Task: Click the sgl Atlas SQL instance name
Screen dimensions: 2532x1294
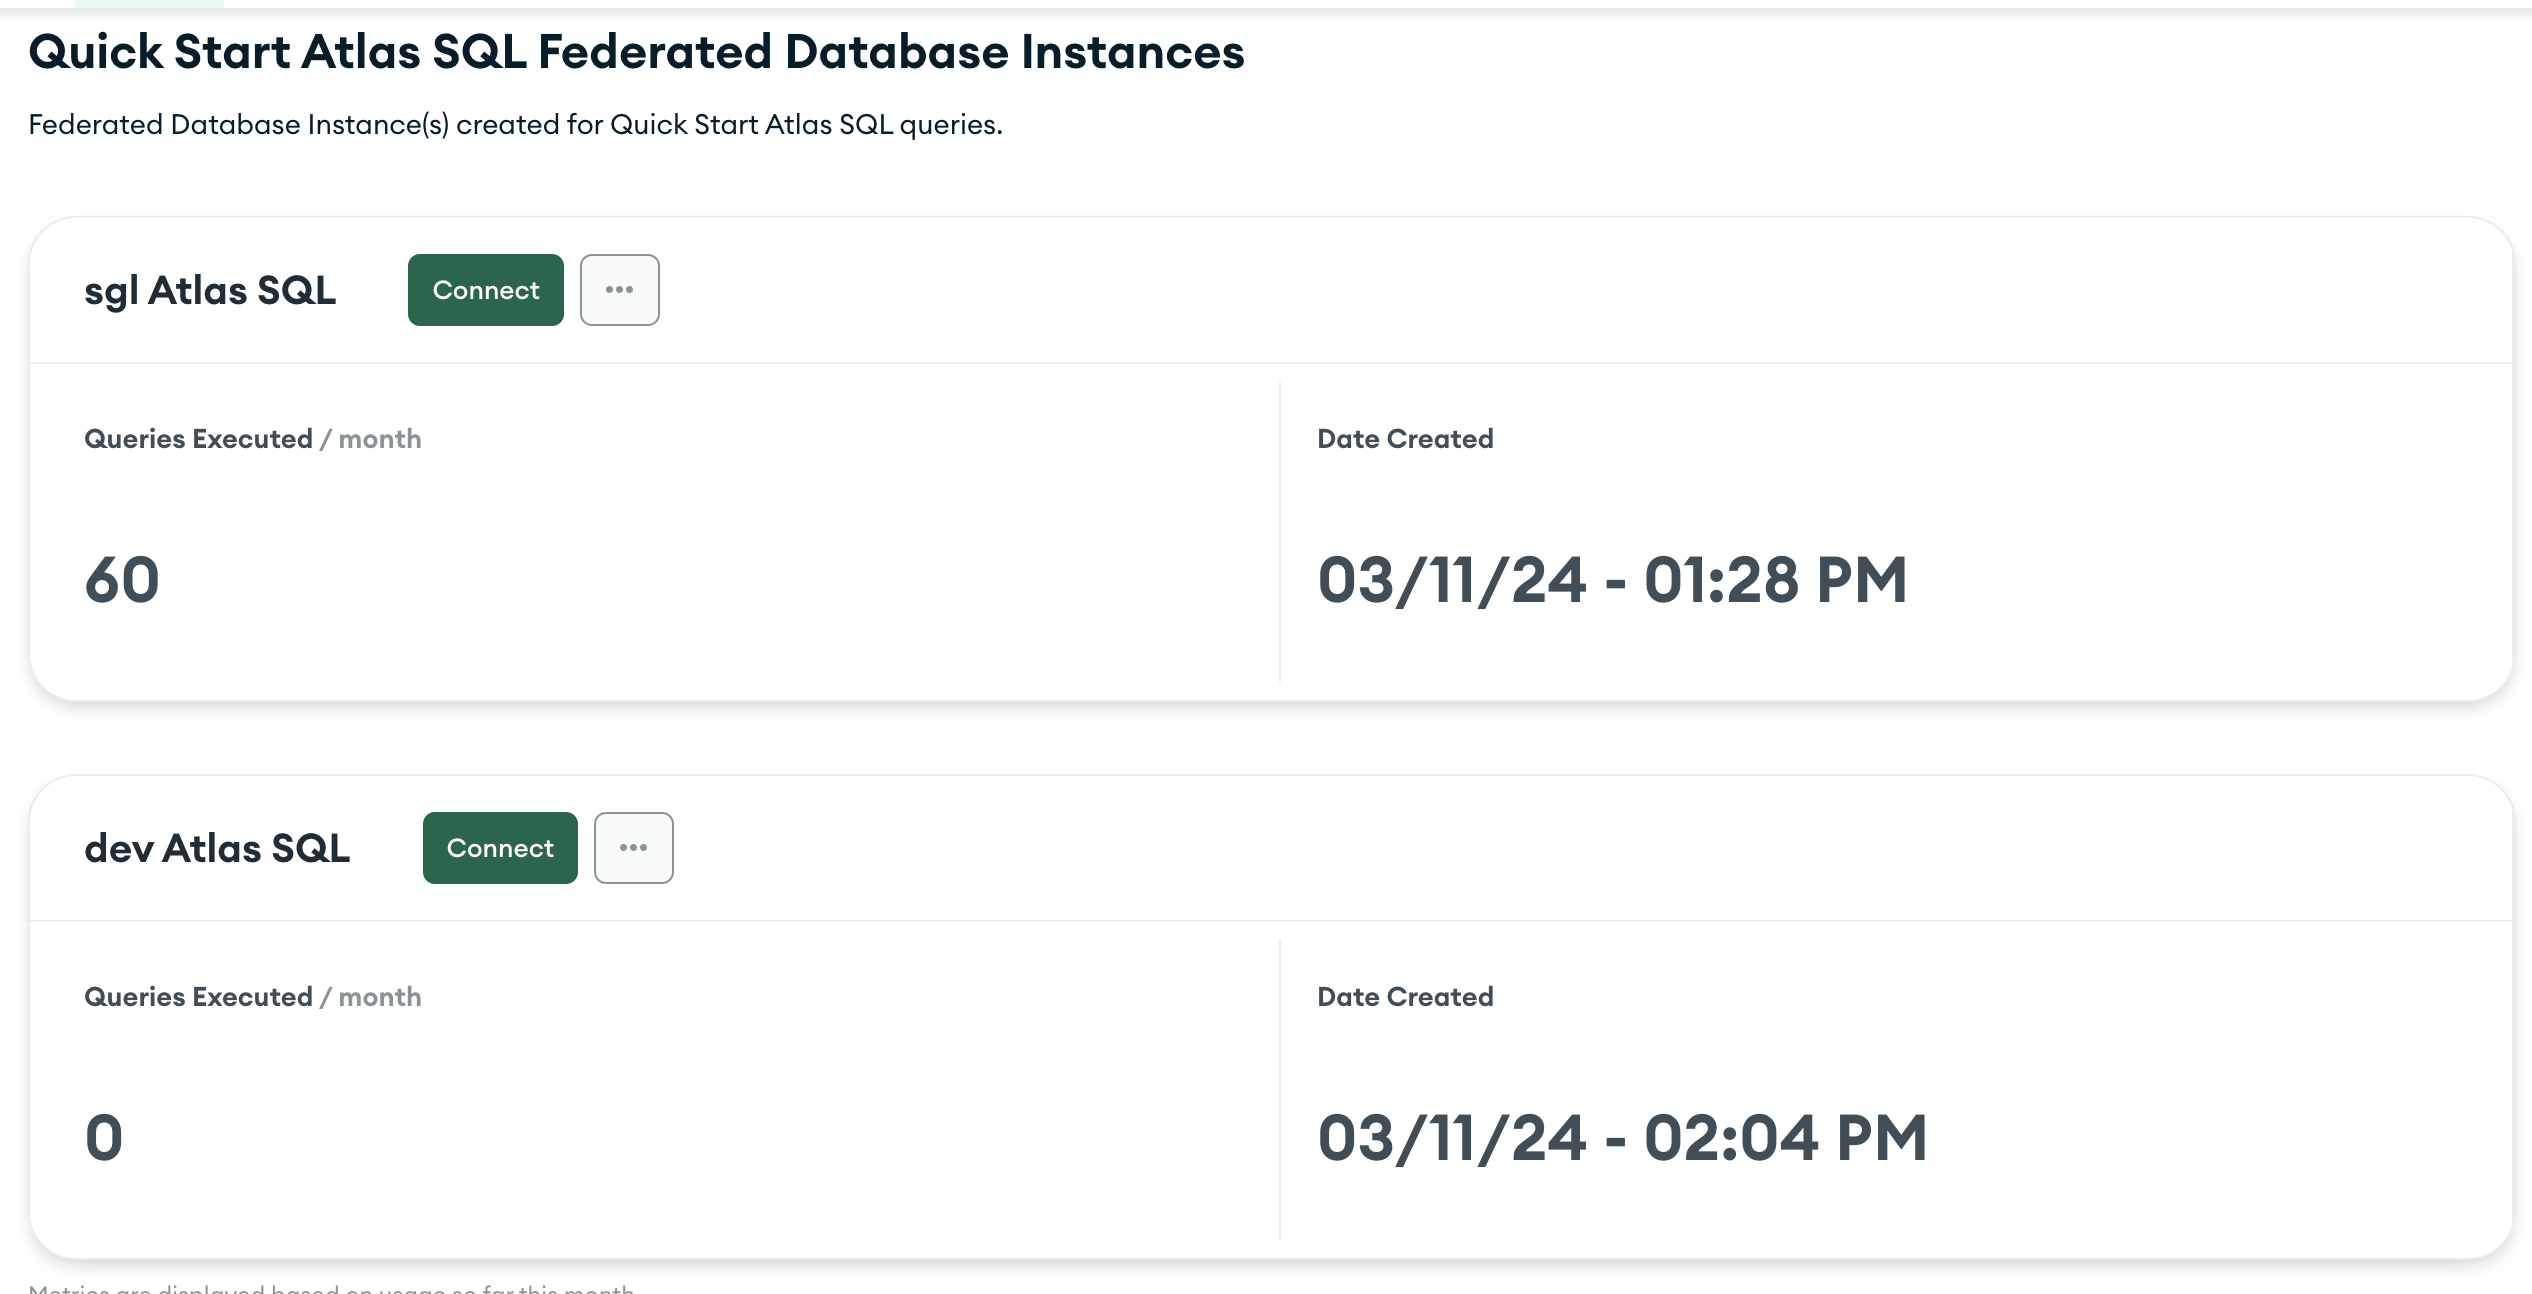Action: (210, 291)
